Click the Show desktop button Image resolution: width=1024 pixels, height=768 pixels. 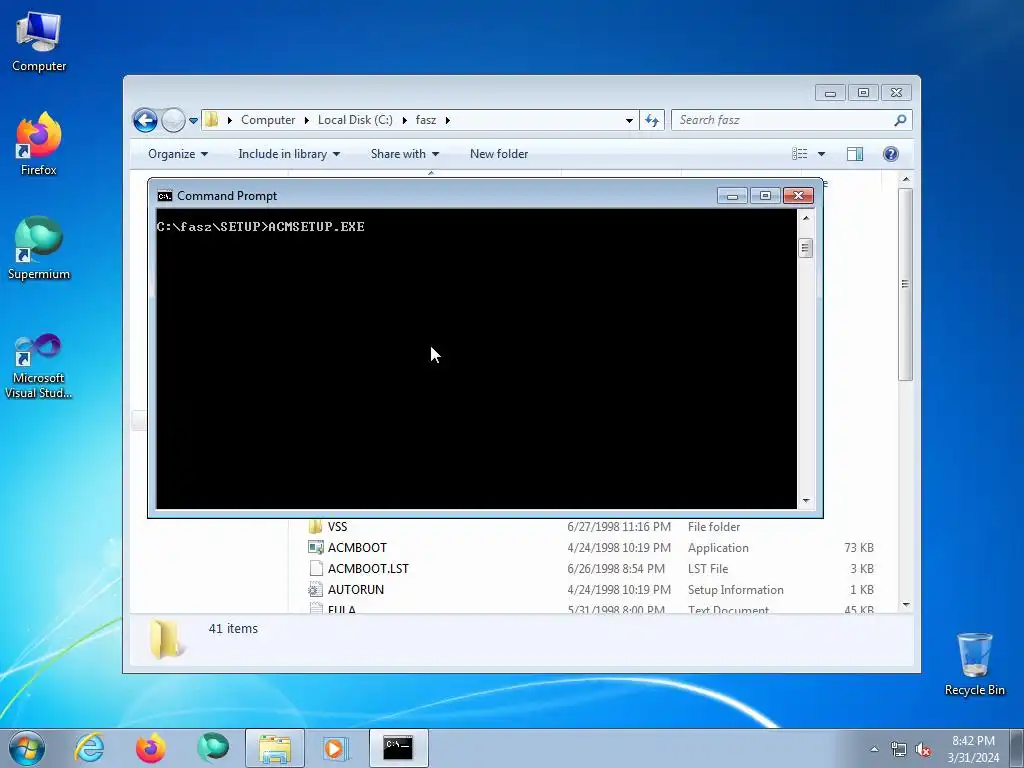pos(1019,748)
